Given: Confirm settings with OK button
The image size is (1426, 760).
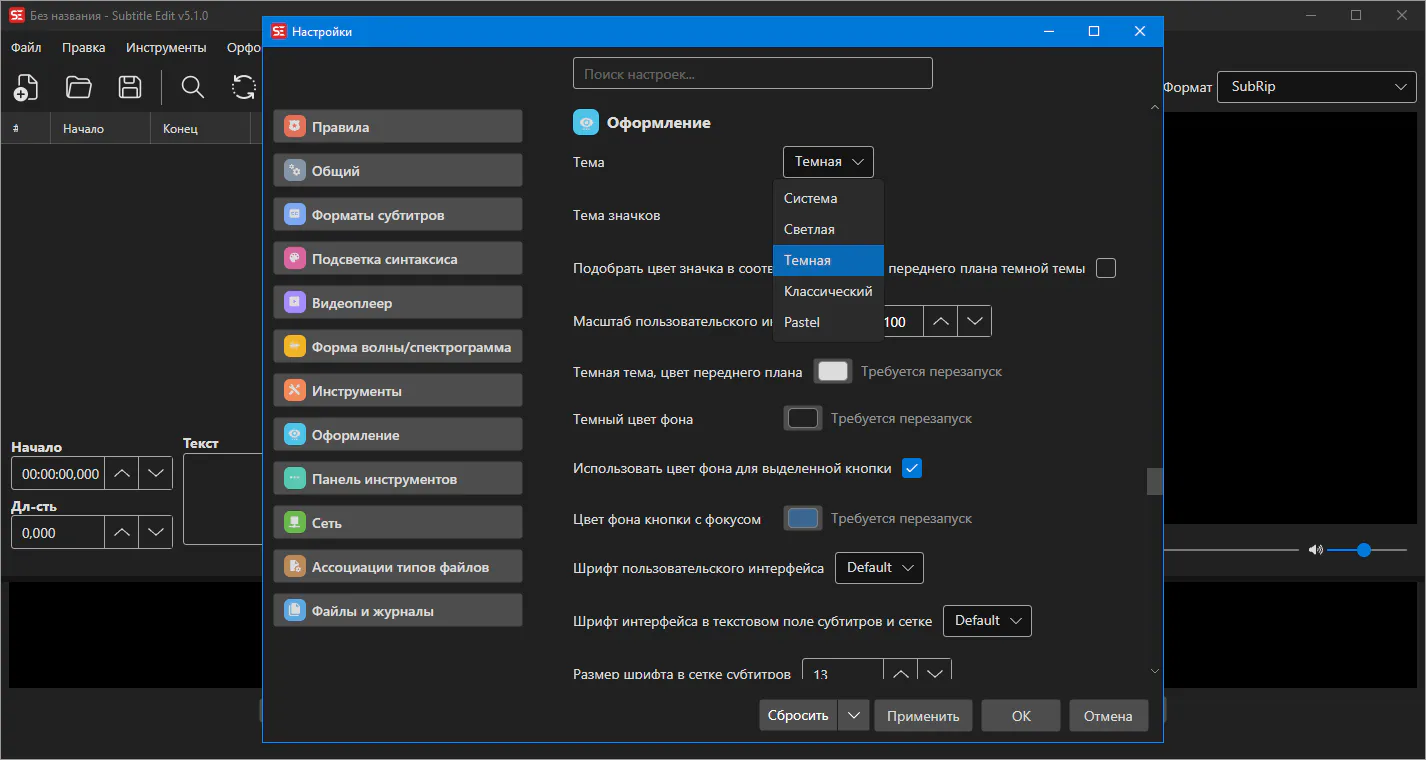Looking at the screenshot, I should [x=1021, y=716].
